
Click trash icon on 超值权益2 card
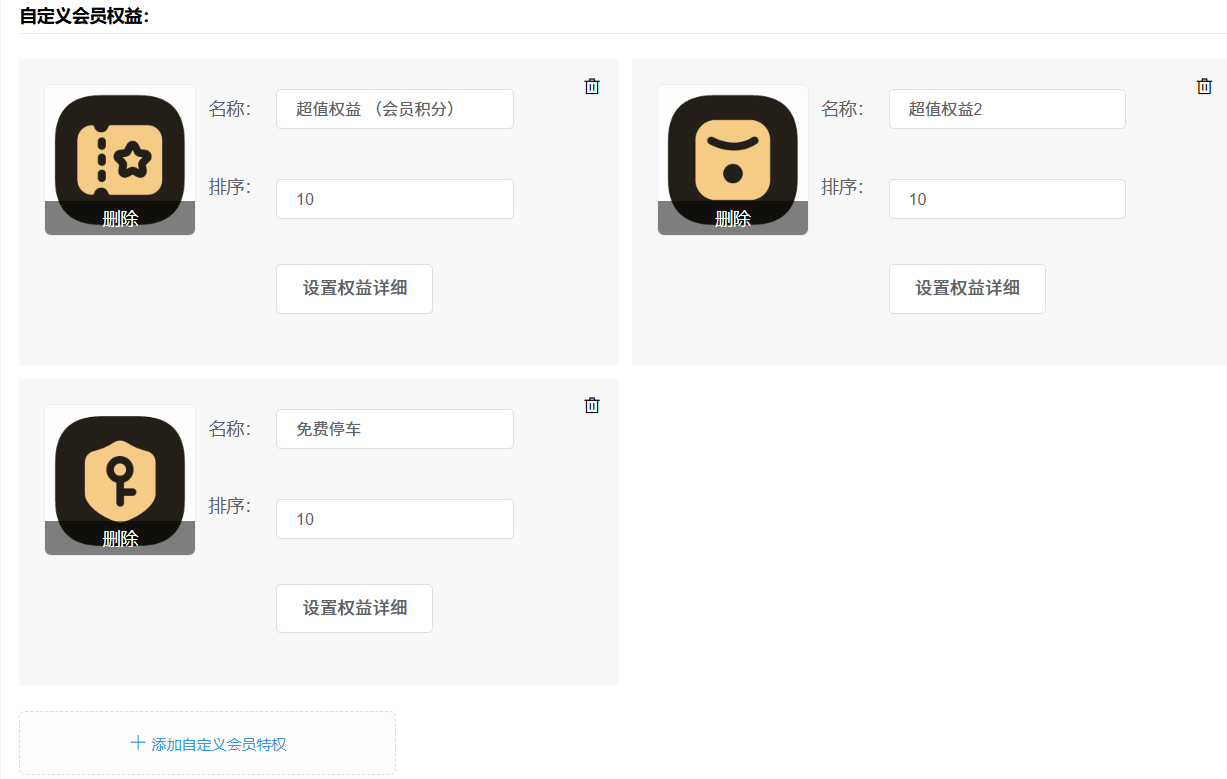click(1204, 87)
